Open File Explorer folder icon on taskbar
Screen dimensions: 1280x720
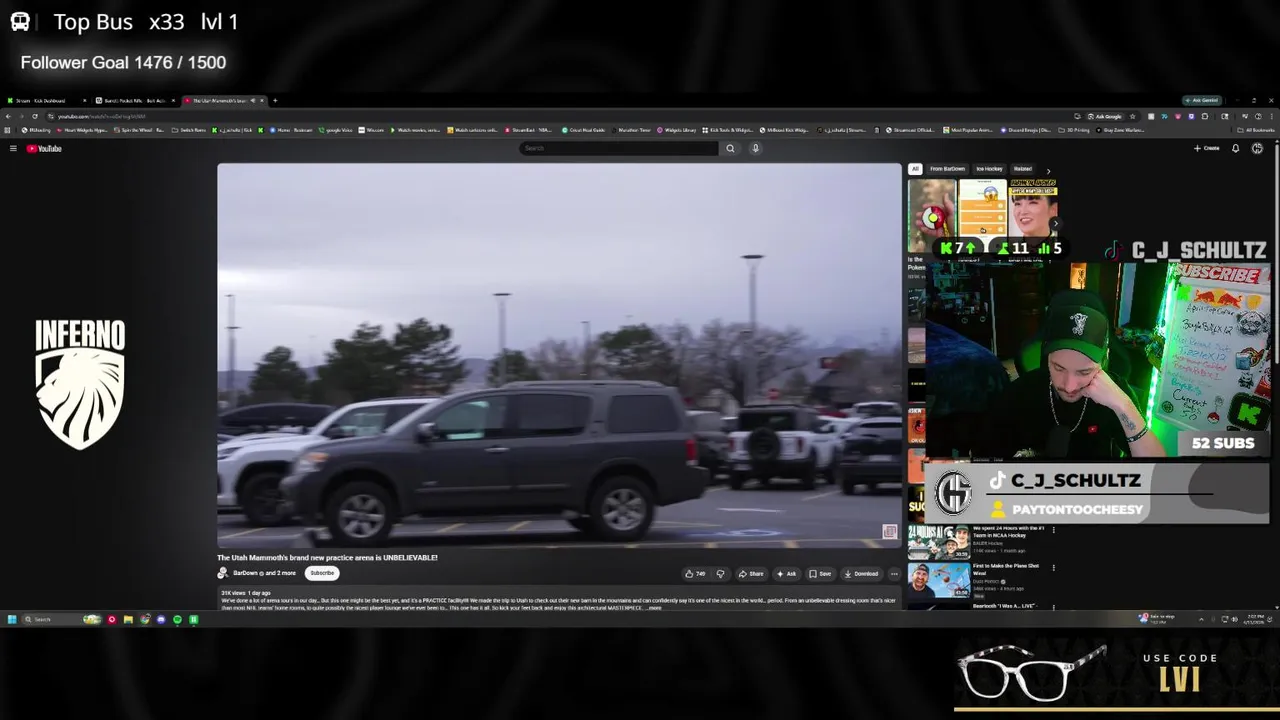click(x=128, y=619)
